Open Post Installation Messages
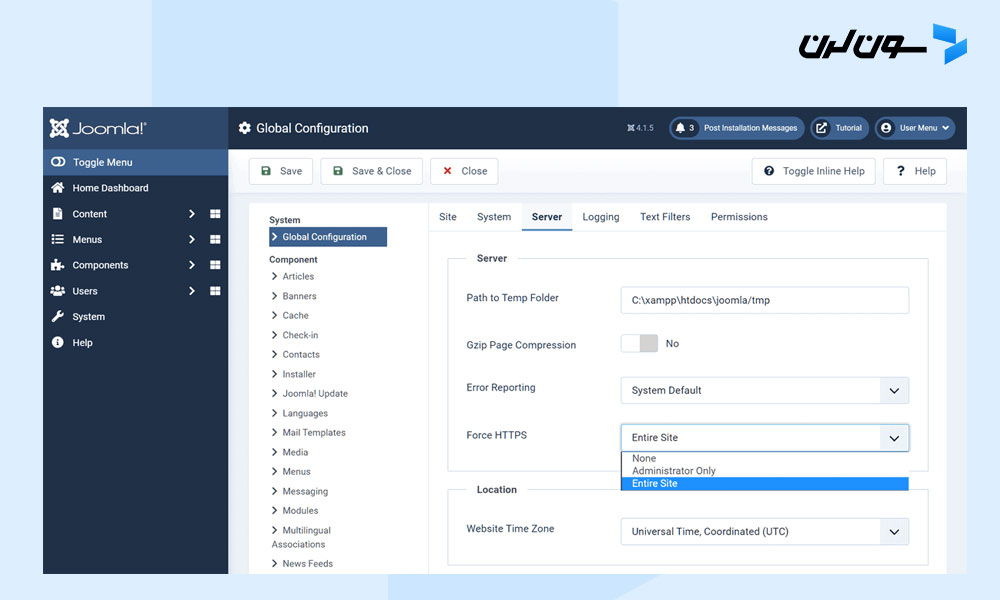Screen dimensions: 1000x600 coord(737,128)
